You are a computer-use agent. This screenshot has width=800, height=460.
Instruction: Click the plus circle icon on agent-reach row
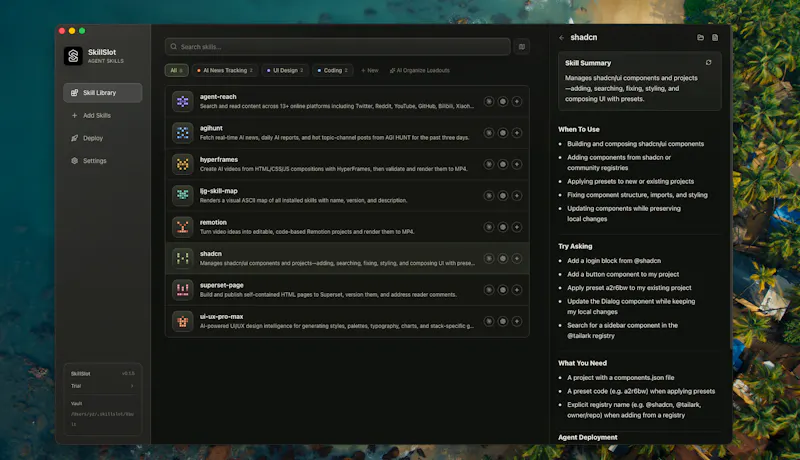tap(517, 101)
